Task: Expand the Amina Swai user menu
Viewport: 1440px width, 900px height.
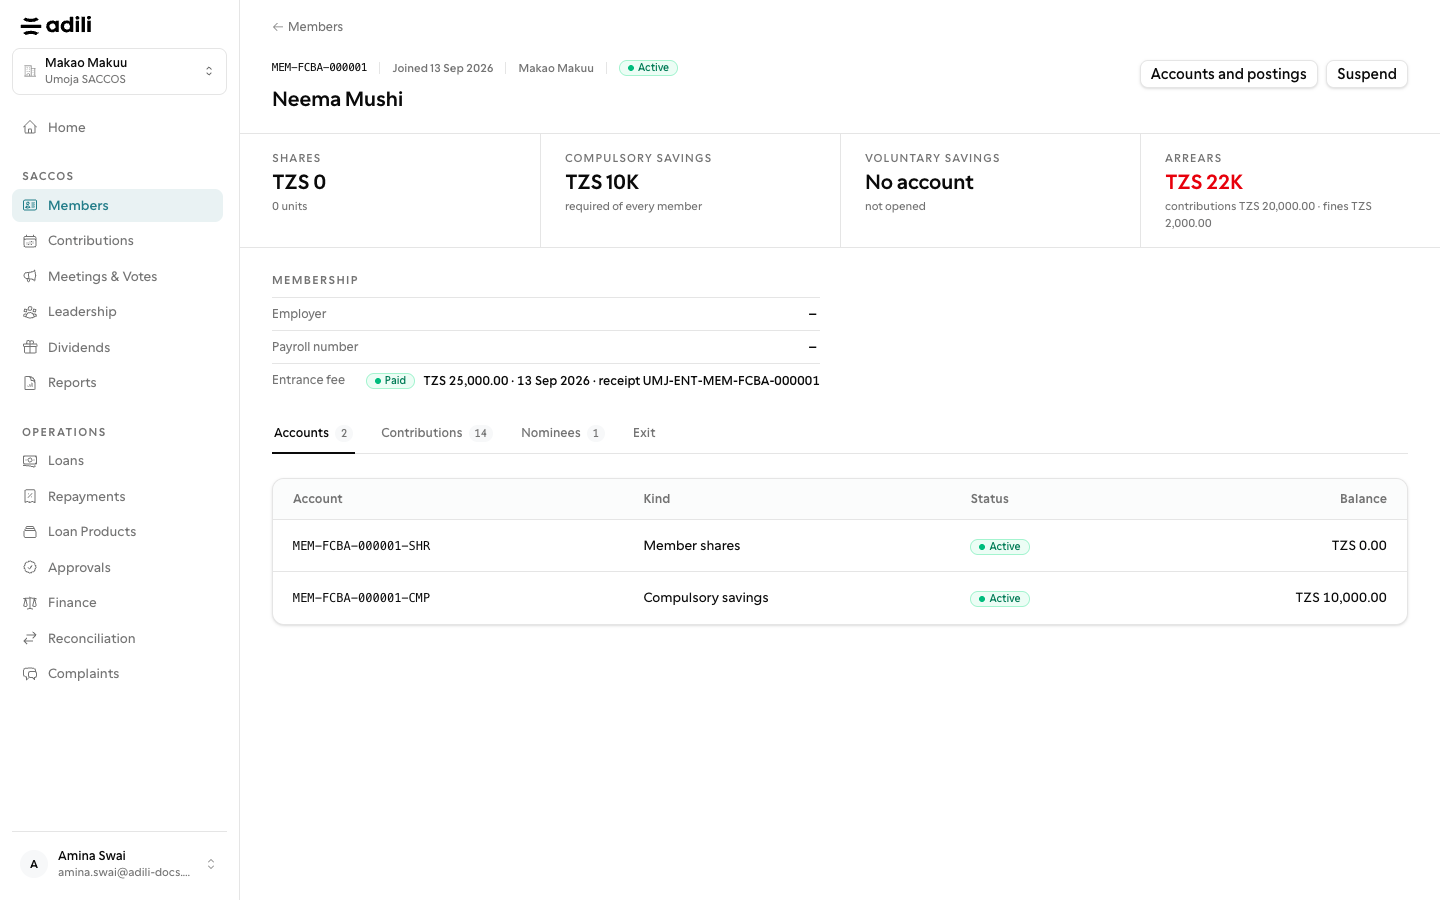Action: (119, 864)
